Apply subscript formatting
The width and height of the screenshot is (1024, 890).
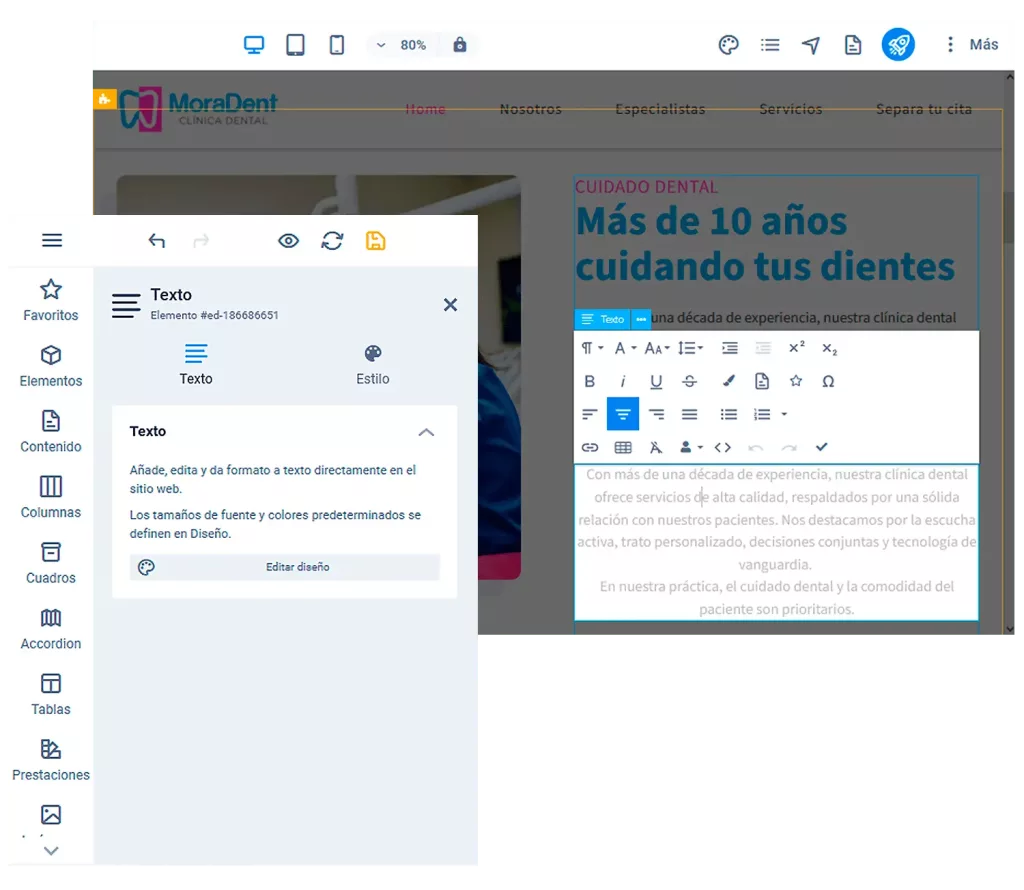tap(829, 349)
